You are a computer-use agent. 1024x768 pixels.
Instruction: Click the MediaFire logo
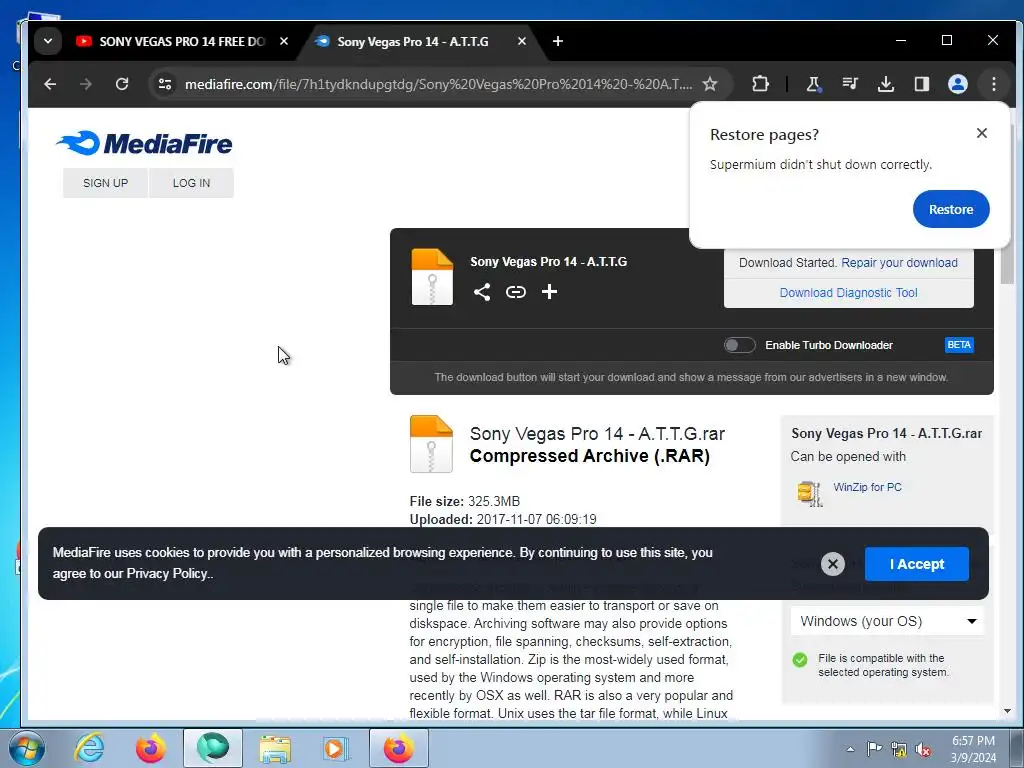(x=144, y=143)
